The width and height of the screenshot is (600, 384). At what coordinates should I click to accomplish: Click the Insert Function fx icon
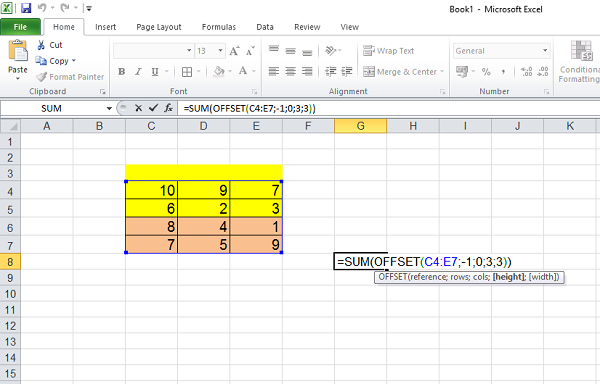[x=168, y=108]
